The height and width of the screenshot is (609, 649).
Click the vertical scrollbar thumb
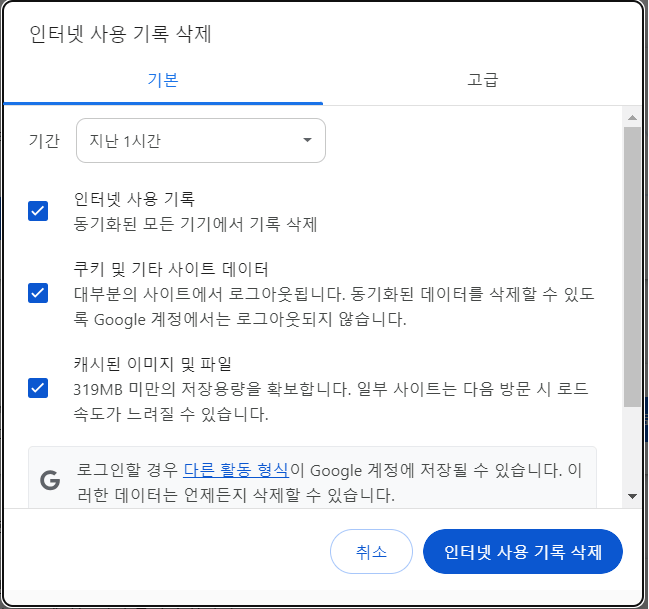(632, 267)
